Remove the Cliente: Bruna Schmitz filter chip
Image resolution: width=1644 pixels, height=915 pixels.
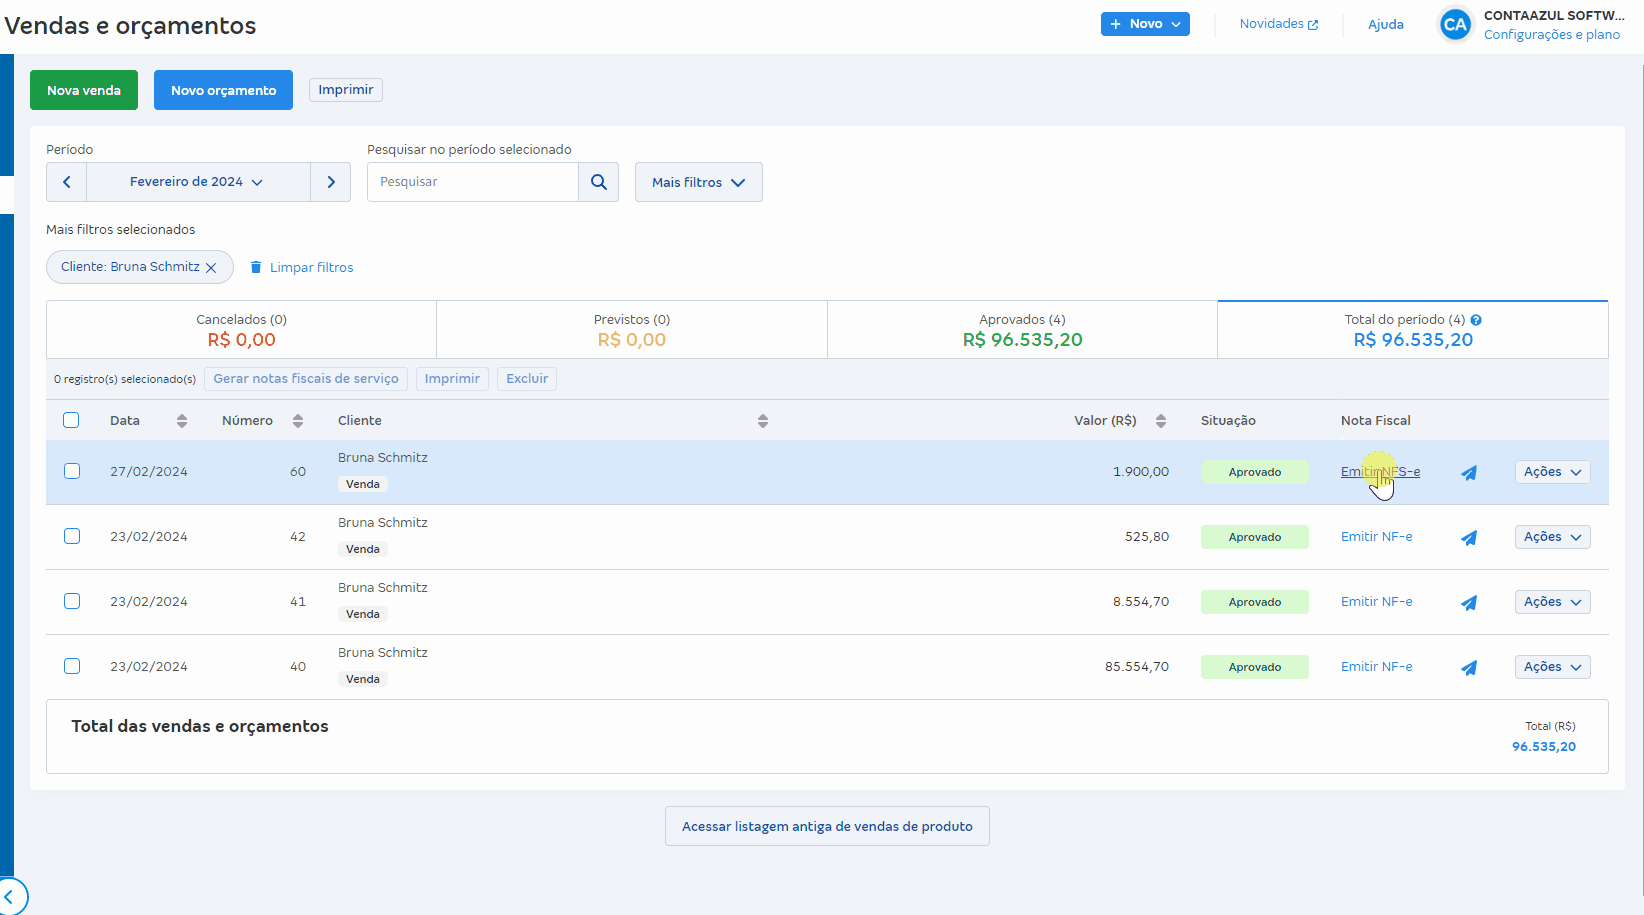pyautogui.click(x=211, y=268)
